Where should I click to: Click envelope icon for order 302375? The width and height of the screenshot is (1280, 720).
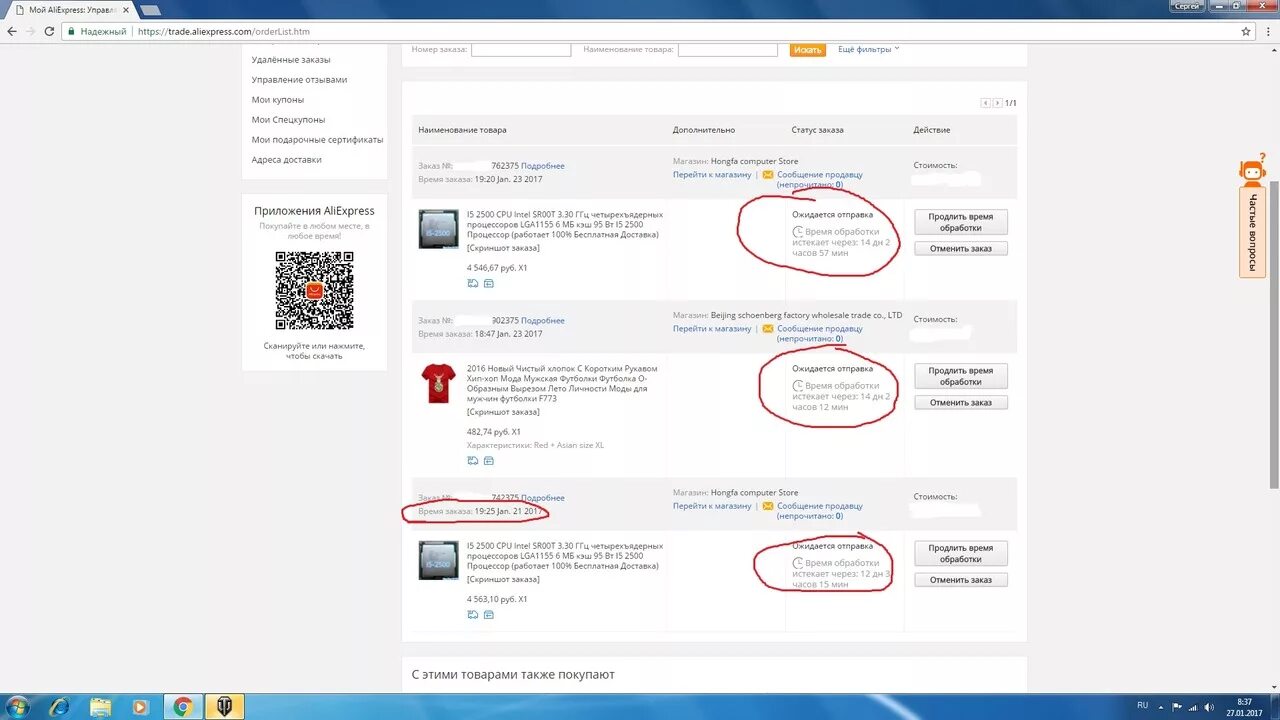768,328
